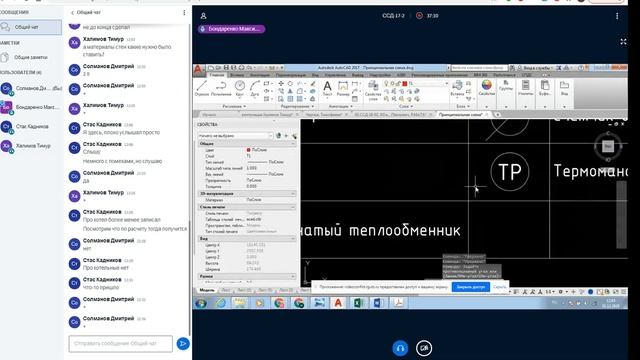Viewport: 640px width, 360px height.
Task: Open chat options three-dot menu
Action: pos(184,13)
